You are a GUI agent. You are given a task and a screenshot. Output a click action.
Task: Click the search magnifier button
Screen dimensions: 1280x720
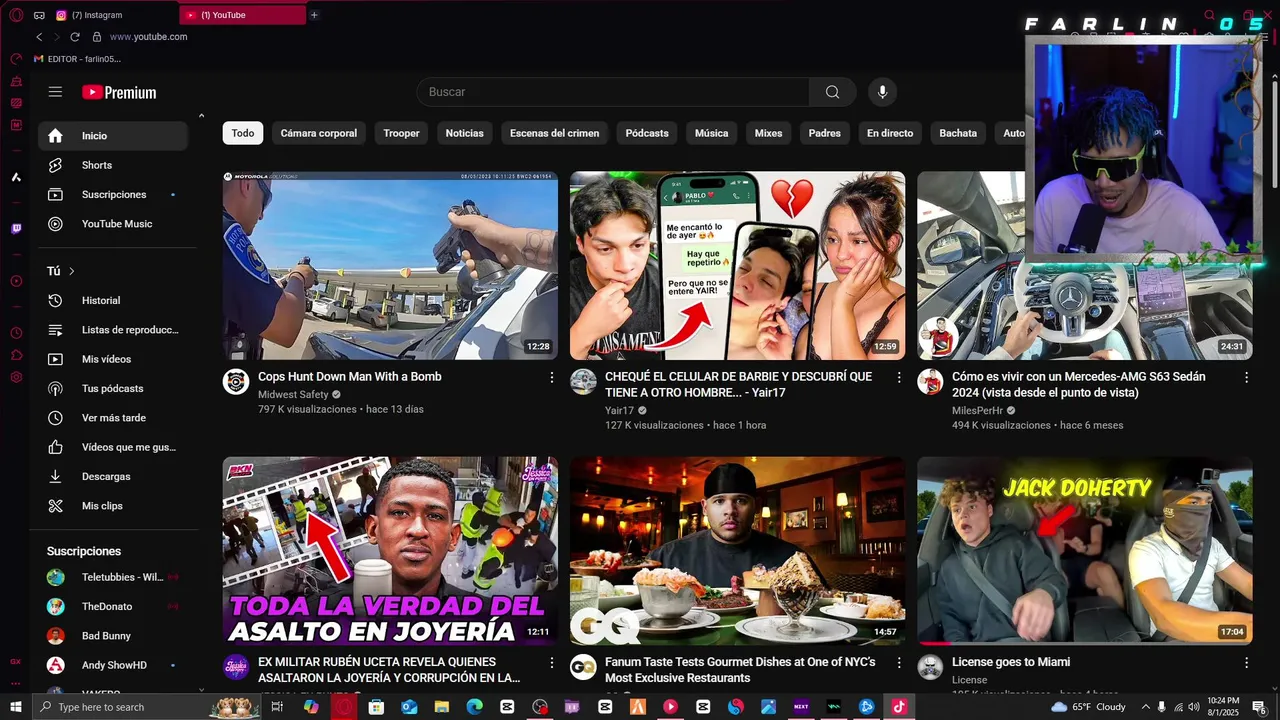[832, 92]
